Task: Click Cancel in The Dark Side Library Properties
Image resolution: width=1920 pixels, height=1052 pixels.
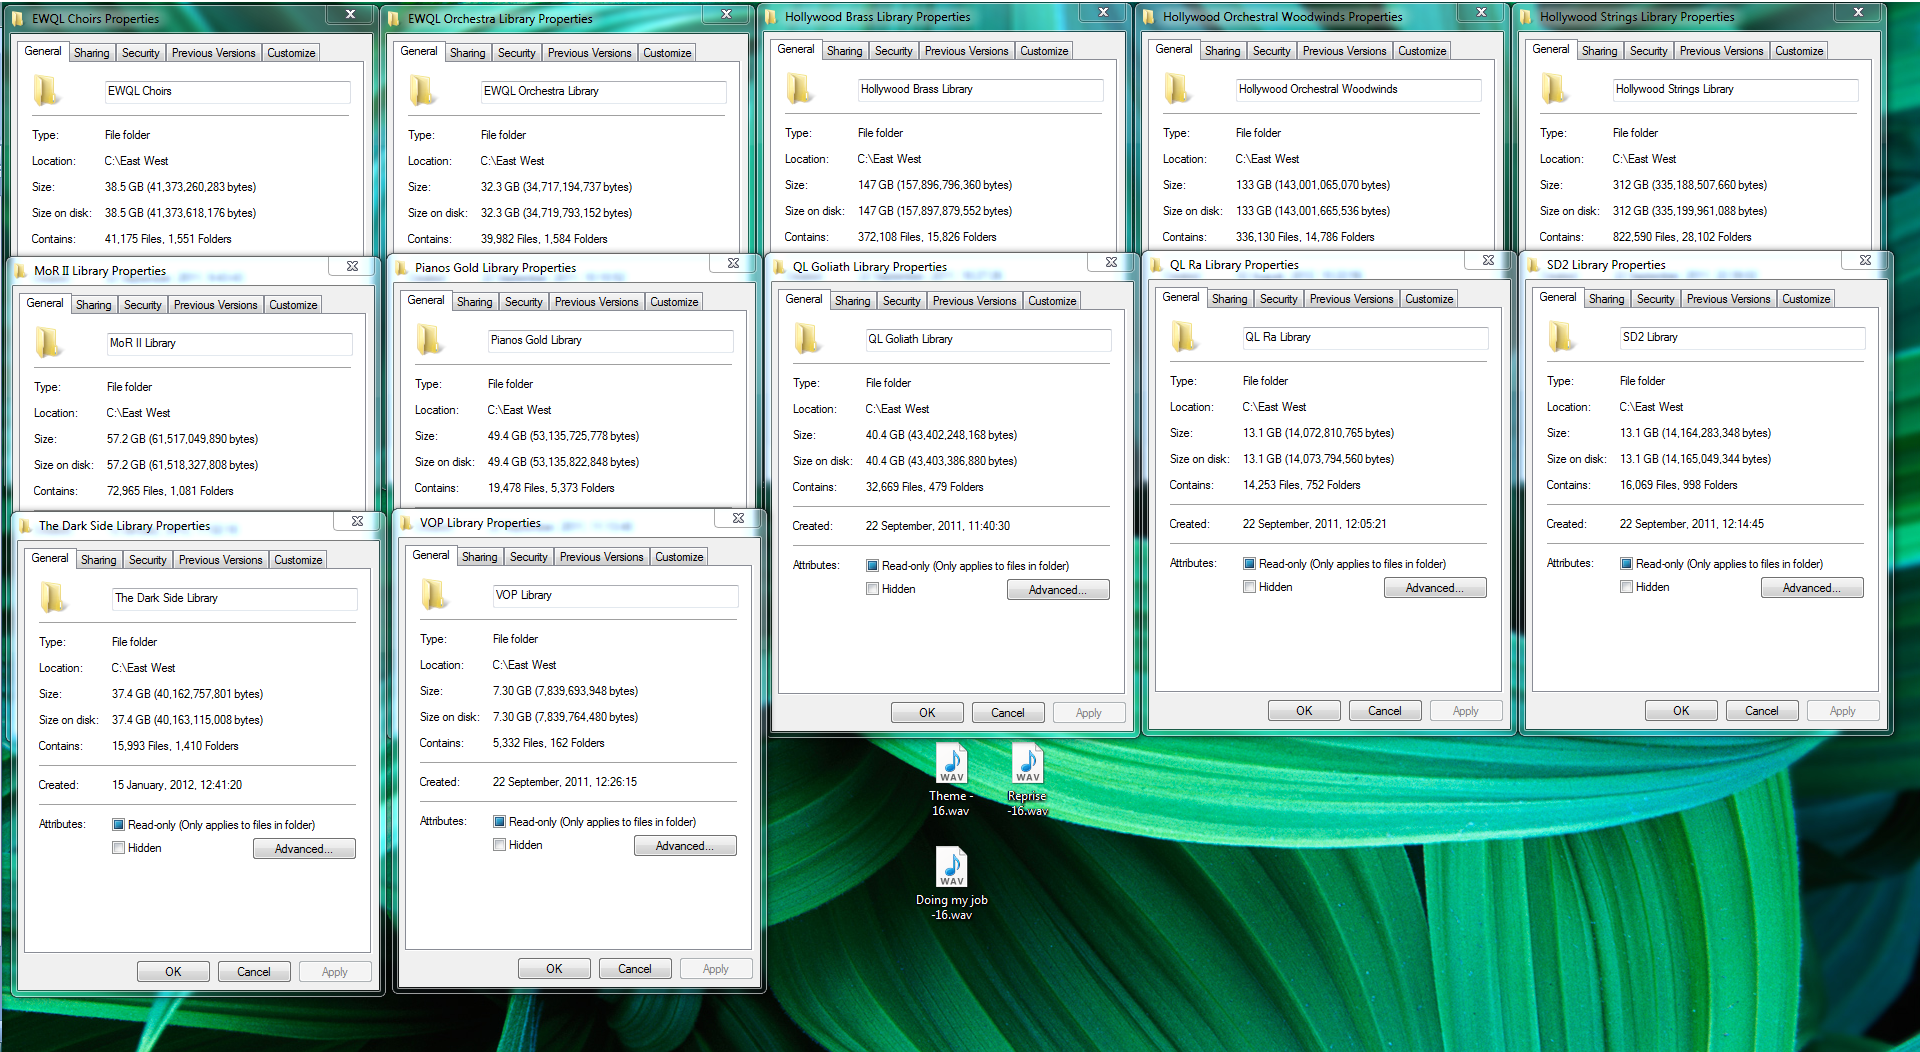Action: tap(254, 972)
